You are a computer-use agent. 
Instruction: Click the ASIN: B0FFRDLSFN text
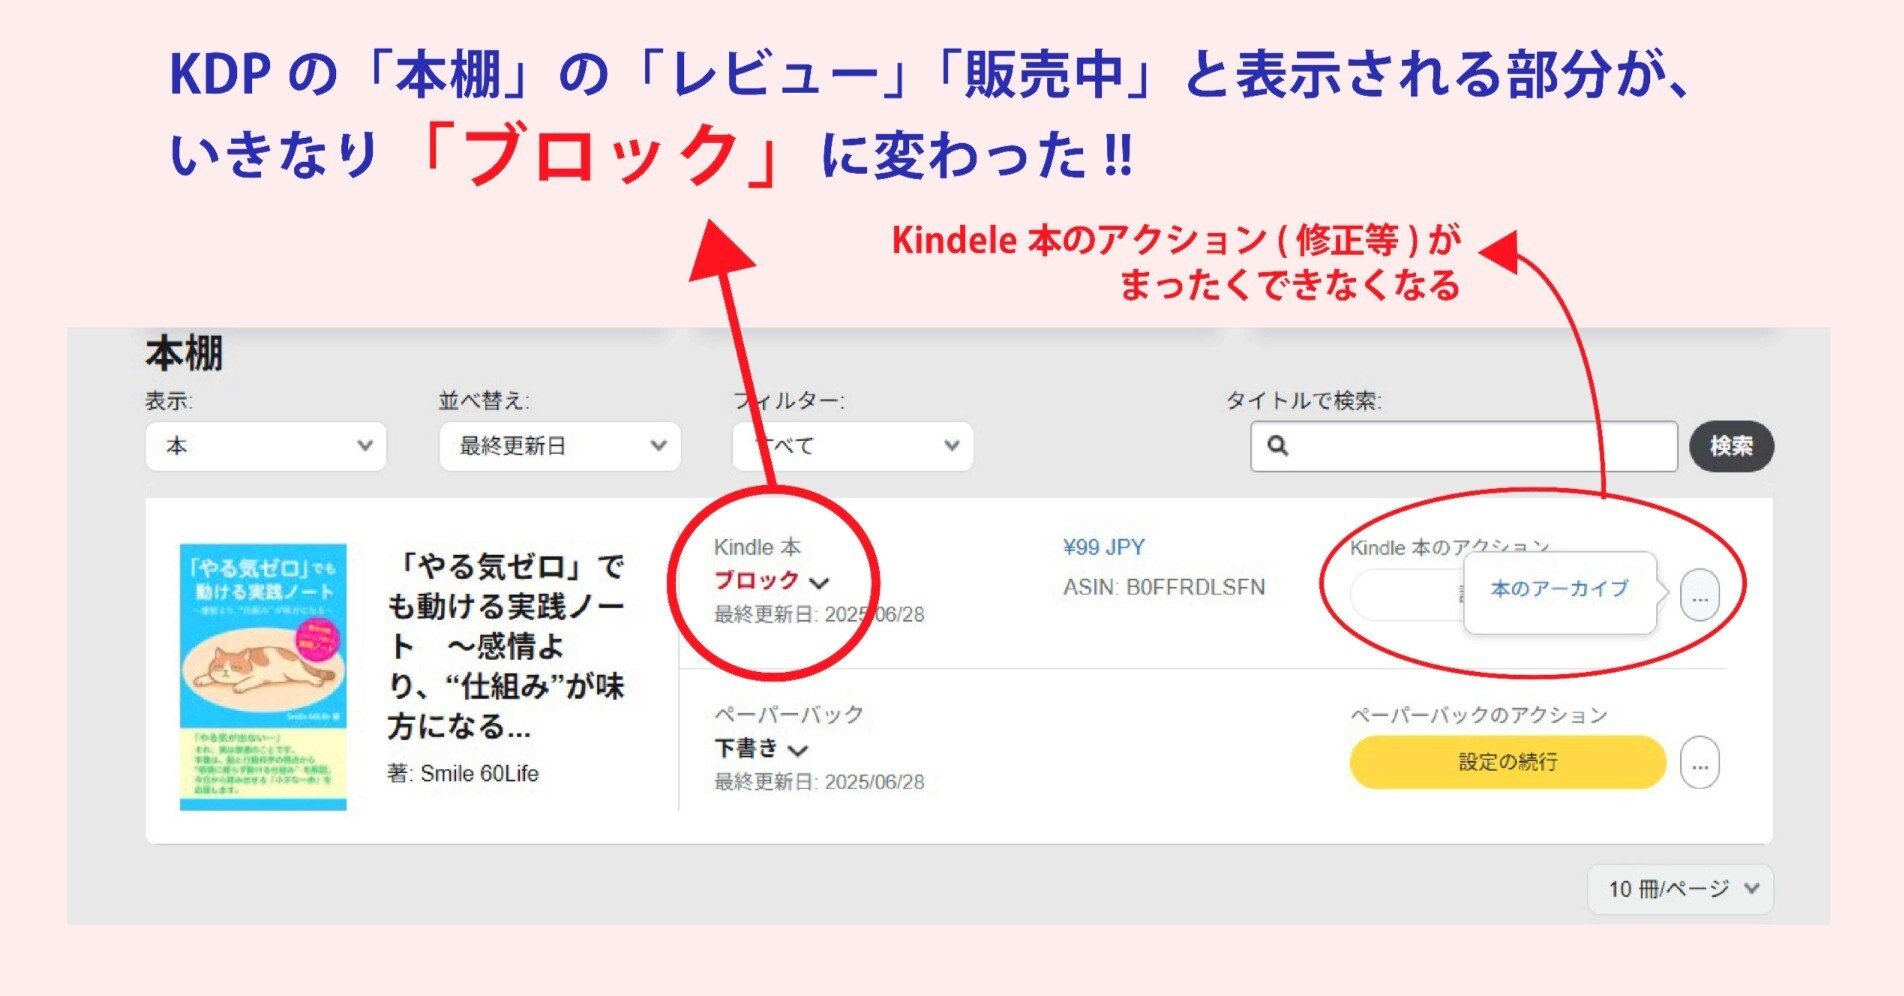tap(1164, 587)
